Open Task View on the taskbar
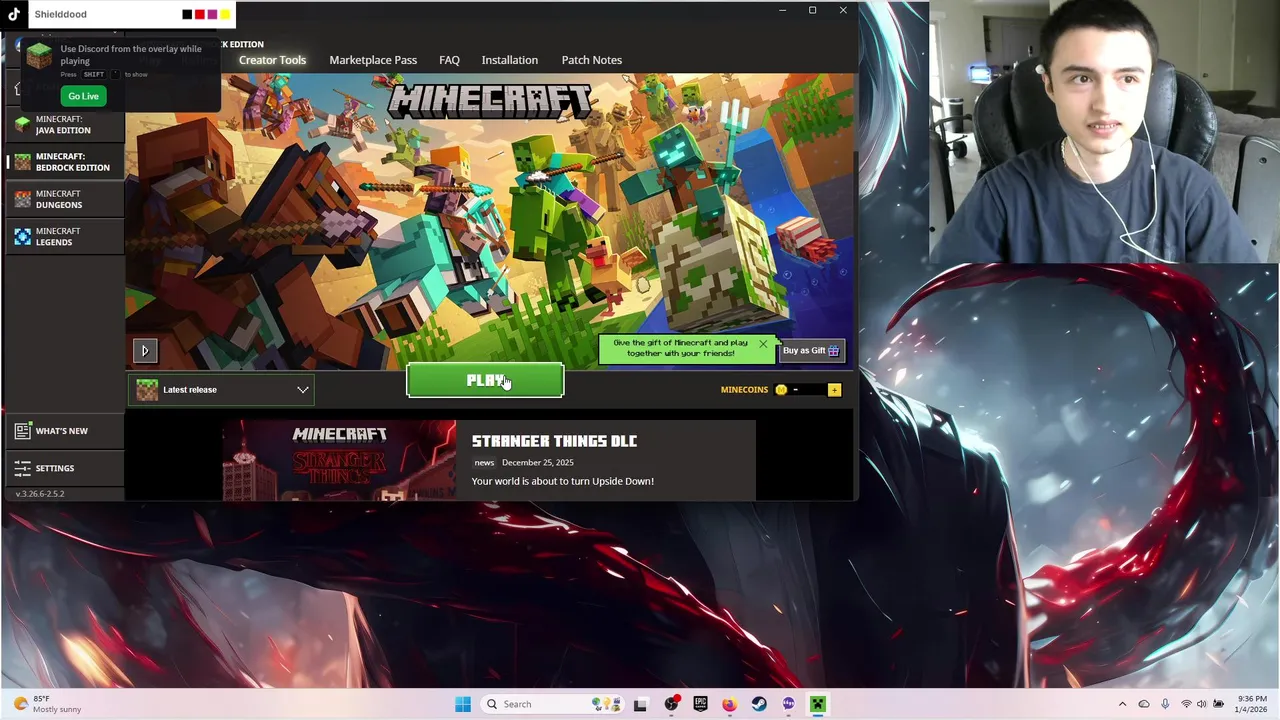Viewport: 1280px width, 720px height. (640, 704)
